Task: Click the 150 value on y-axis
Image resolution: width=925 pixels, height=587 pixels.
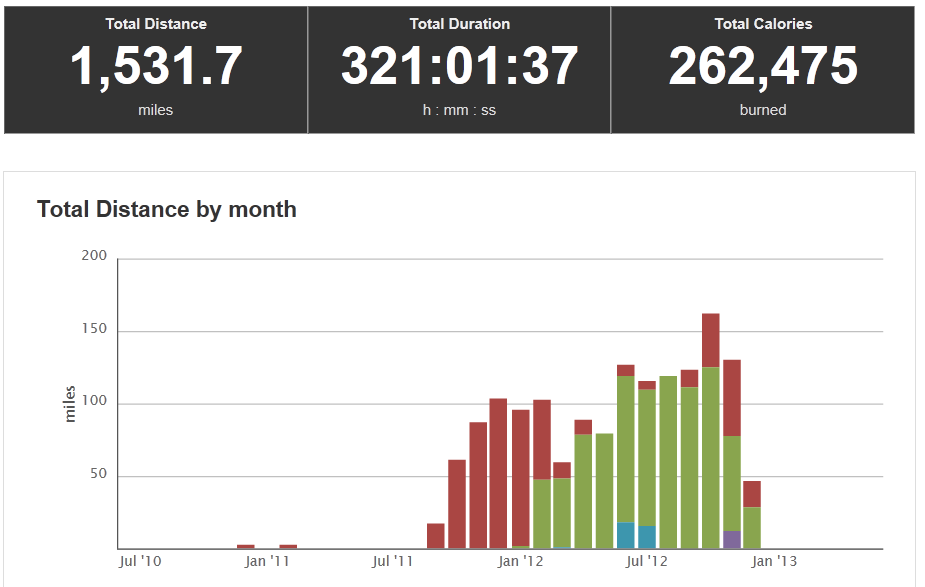Action: (94, 331)
